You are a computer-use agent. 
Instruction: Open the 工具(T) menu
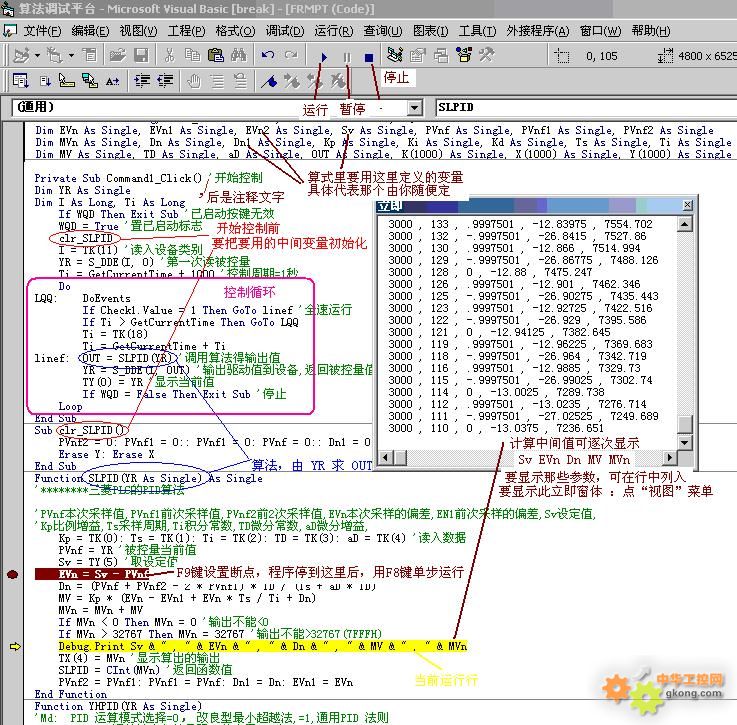477,31
